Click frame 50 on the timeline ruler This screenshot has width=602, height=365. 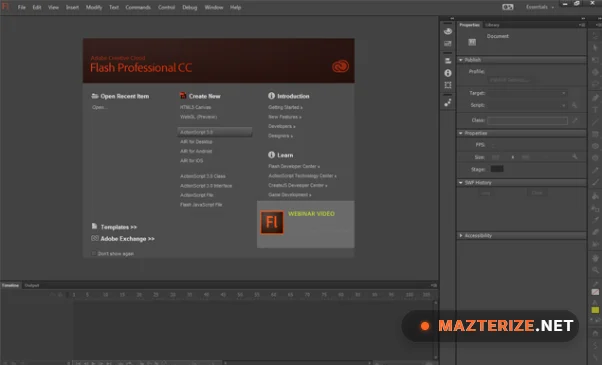240,294
